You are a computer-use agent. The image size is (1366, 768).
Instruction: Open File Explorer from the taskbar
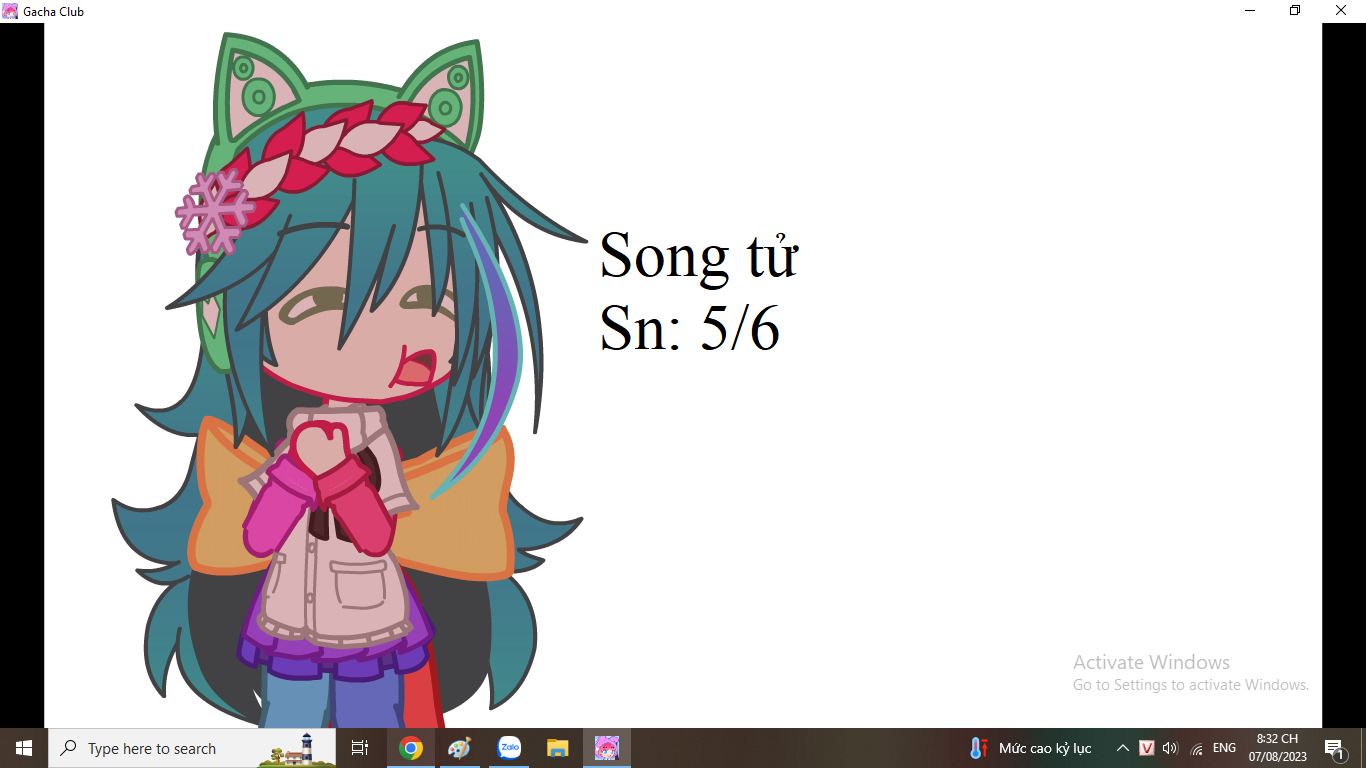pyautogui.click(x=558, y=748)
